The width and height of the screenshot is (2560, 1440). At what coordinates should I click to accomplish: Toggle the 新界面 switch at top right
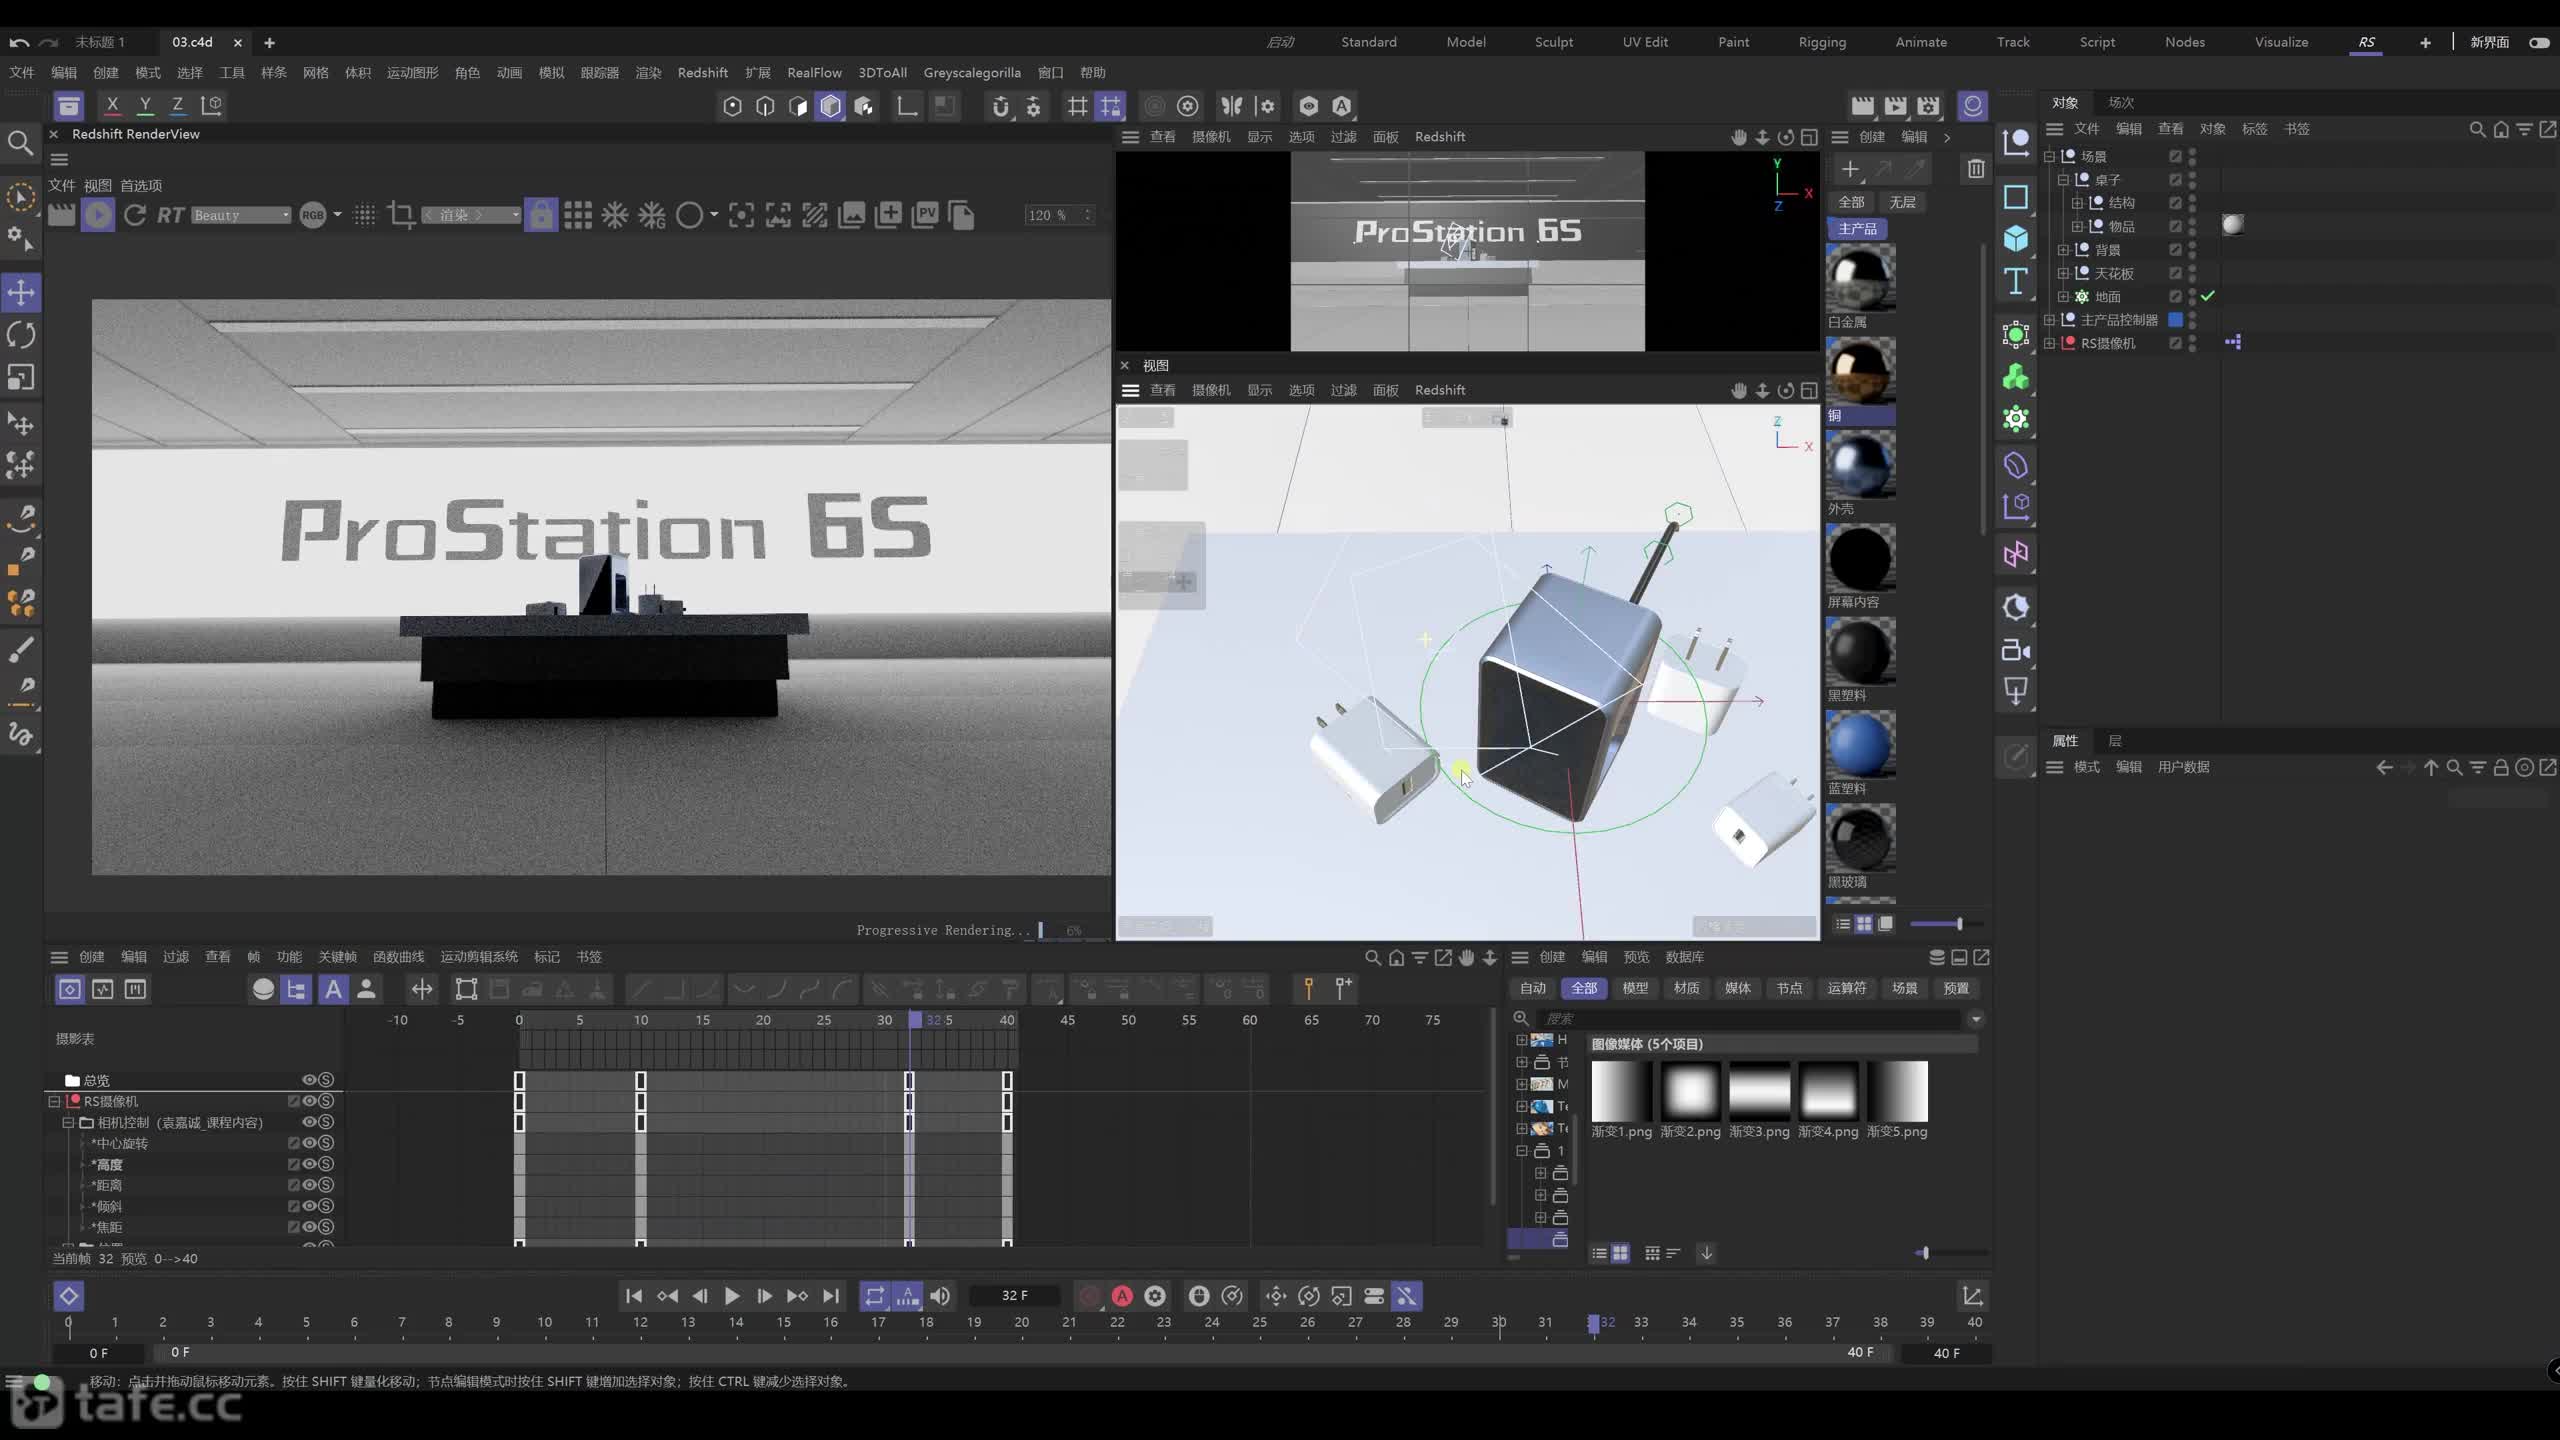point(2539,42)
